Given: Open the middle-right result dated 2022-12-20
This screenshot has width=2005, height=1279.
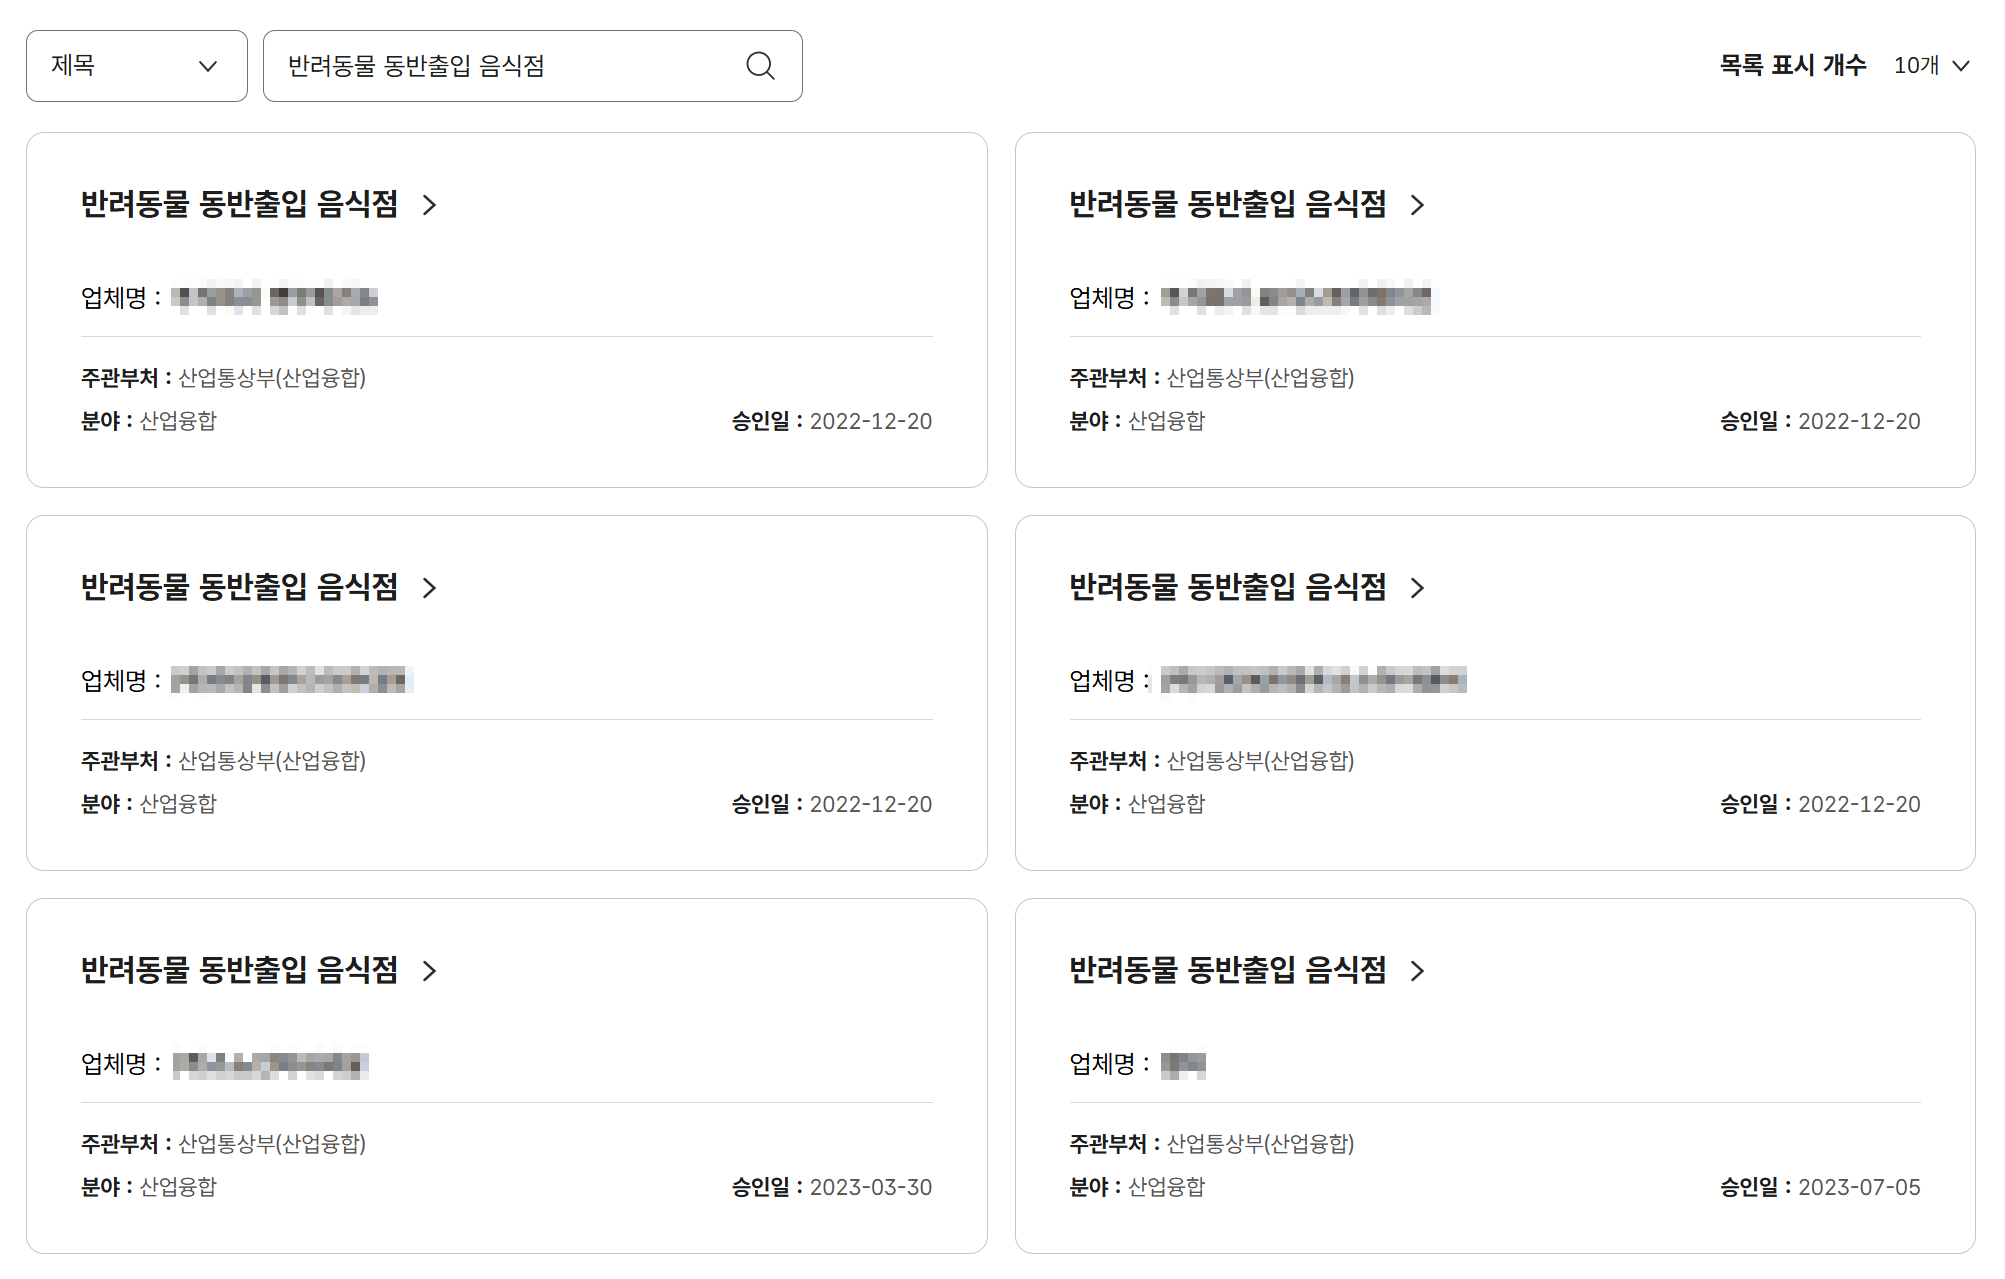Looking at the screenshot, I should coord(1227,589).
